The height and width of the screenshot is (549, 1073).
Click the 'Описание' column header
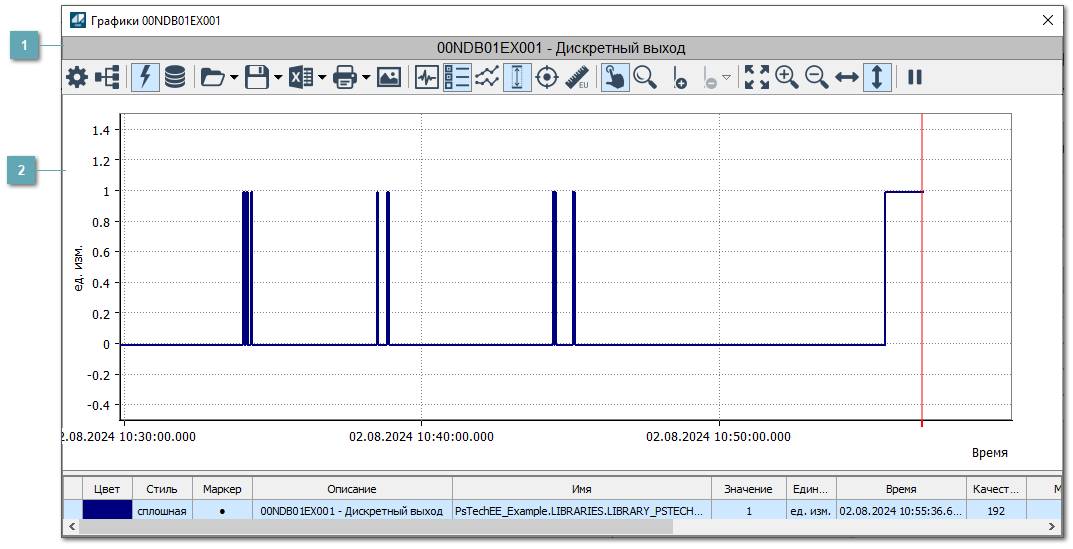[352, 489]
